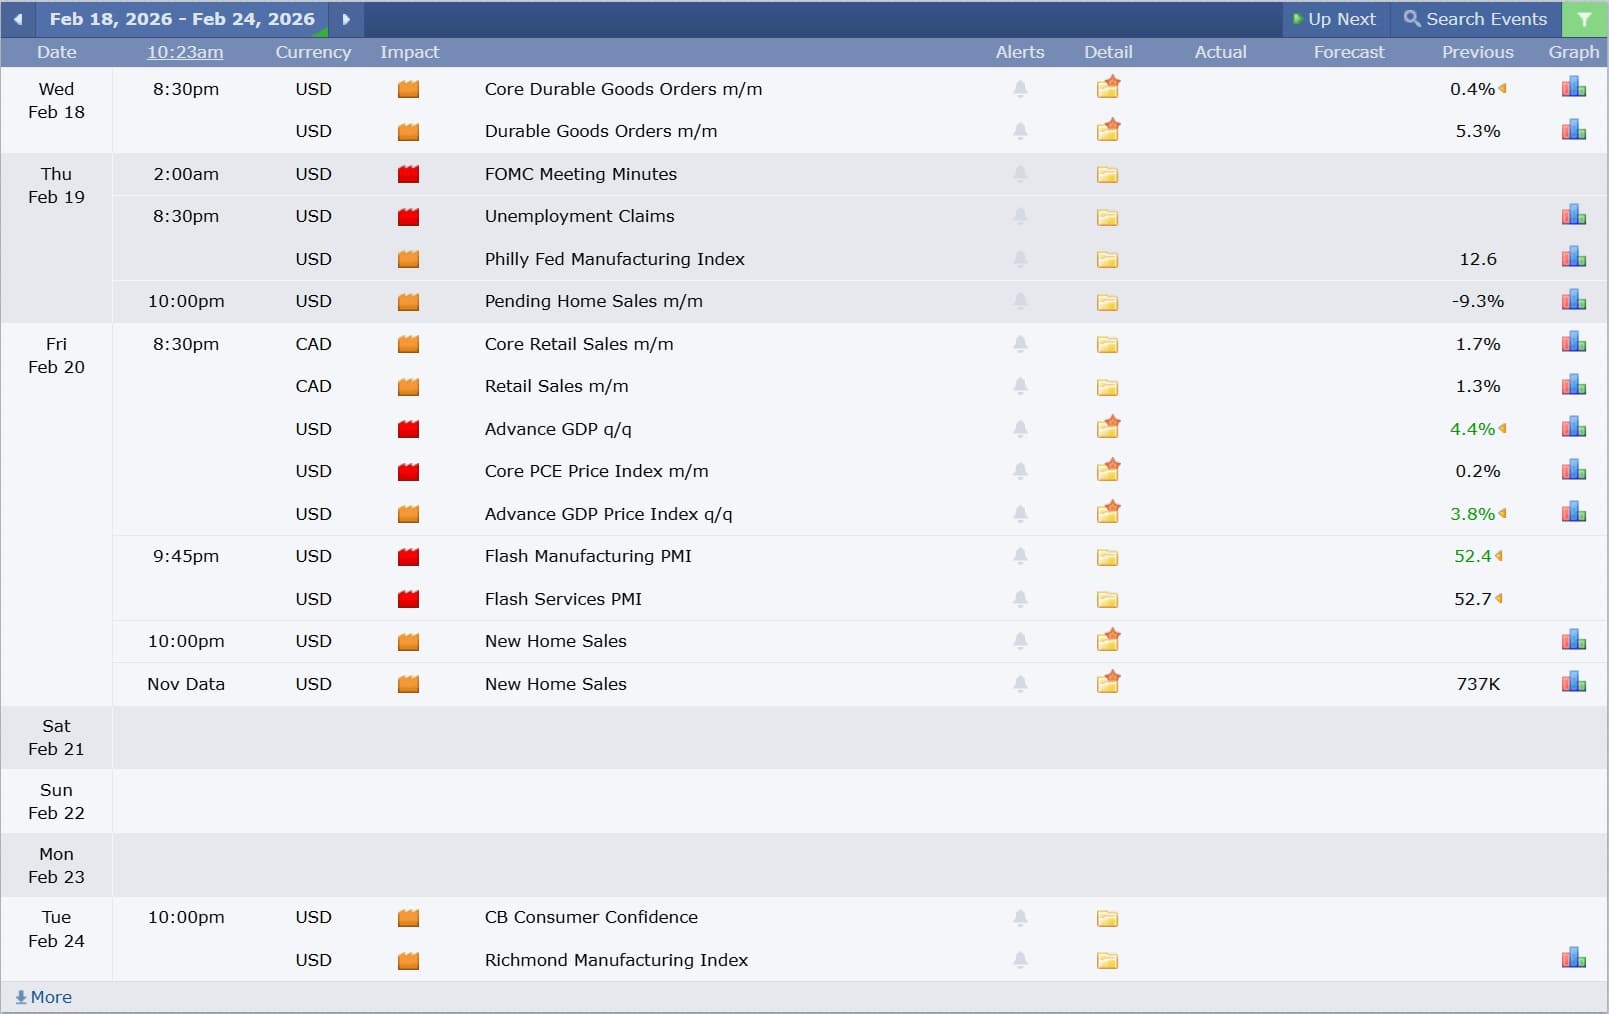
Task: Open detail folder for Flash Services PMI
Action: tap(1107, 599)
